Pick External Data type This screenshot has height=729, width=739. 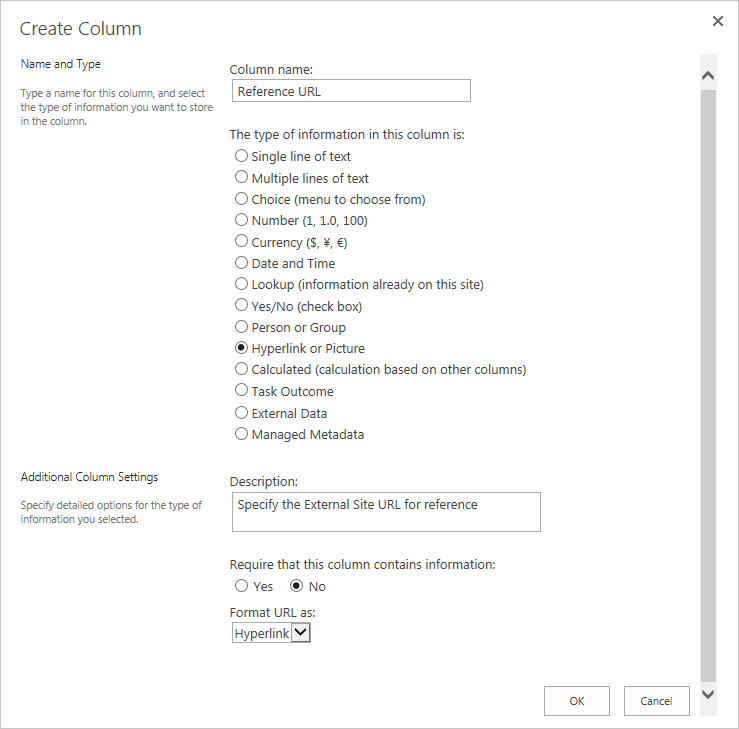tap(241, 413)
